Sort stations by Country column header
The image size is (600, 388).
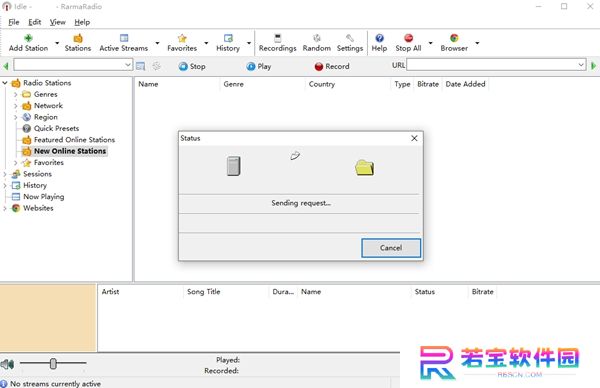(347, 84)
